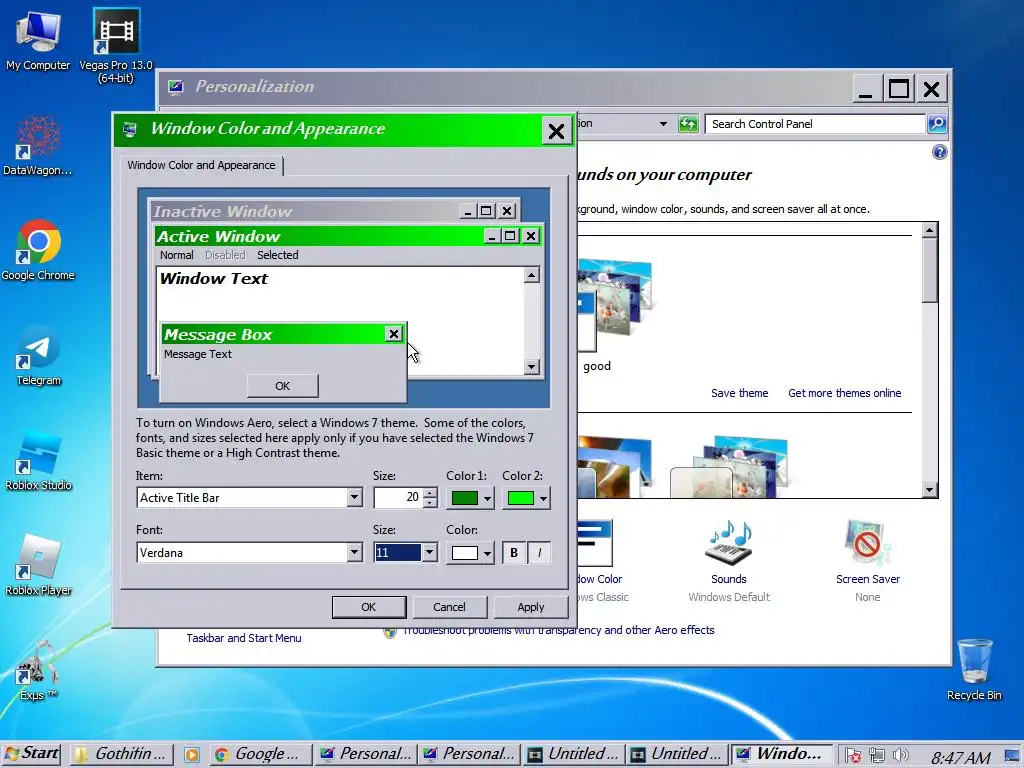The height and width of the screenshot is (768, 1024).
Task: Click OK inside the Message Box preview
Action: [x=282, y=386]
